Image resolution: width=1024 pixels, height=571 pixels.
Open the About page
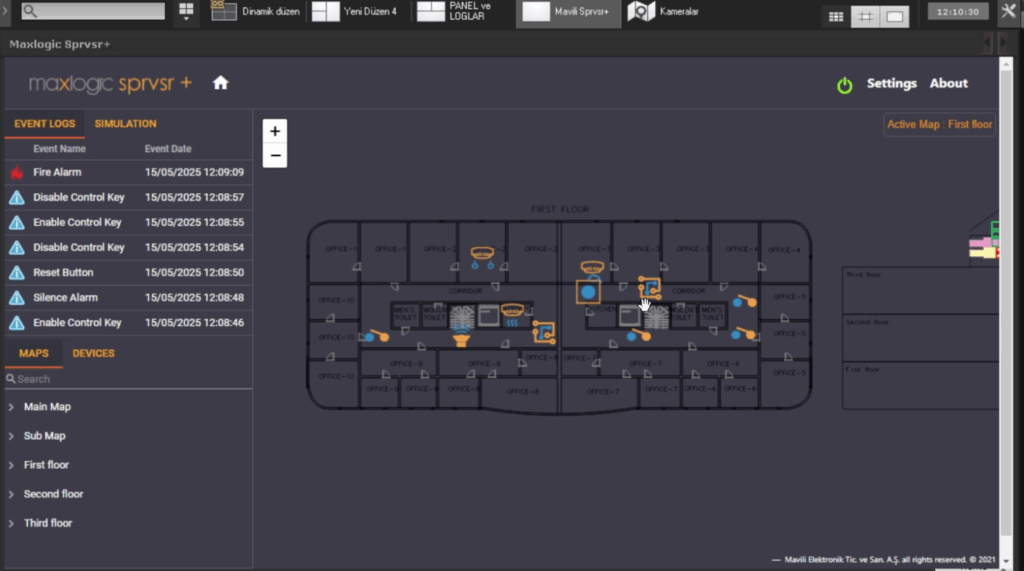point(948,84)
